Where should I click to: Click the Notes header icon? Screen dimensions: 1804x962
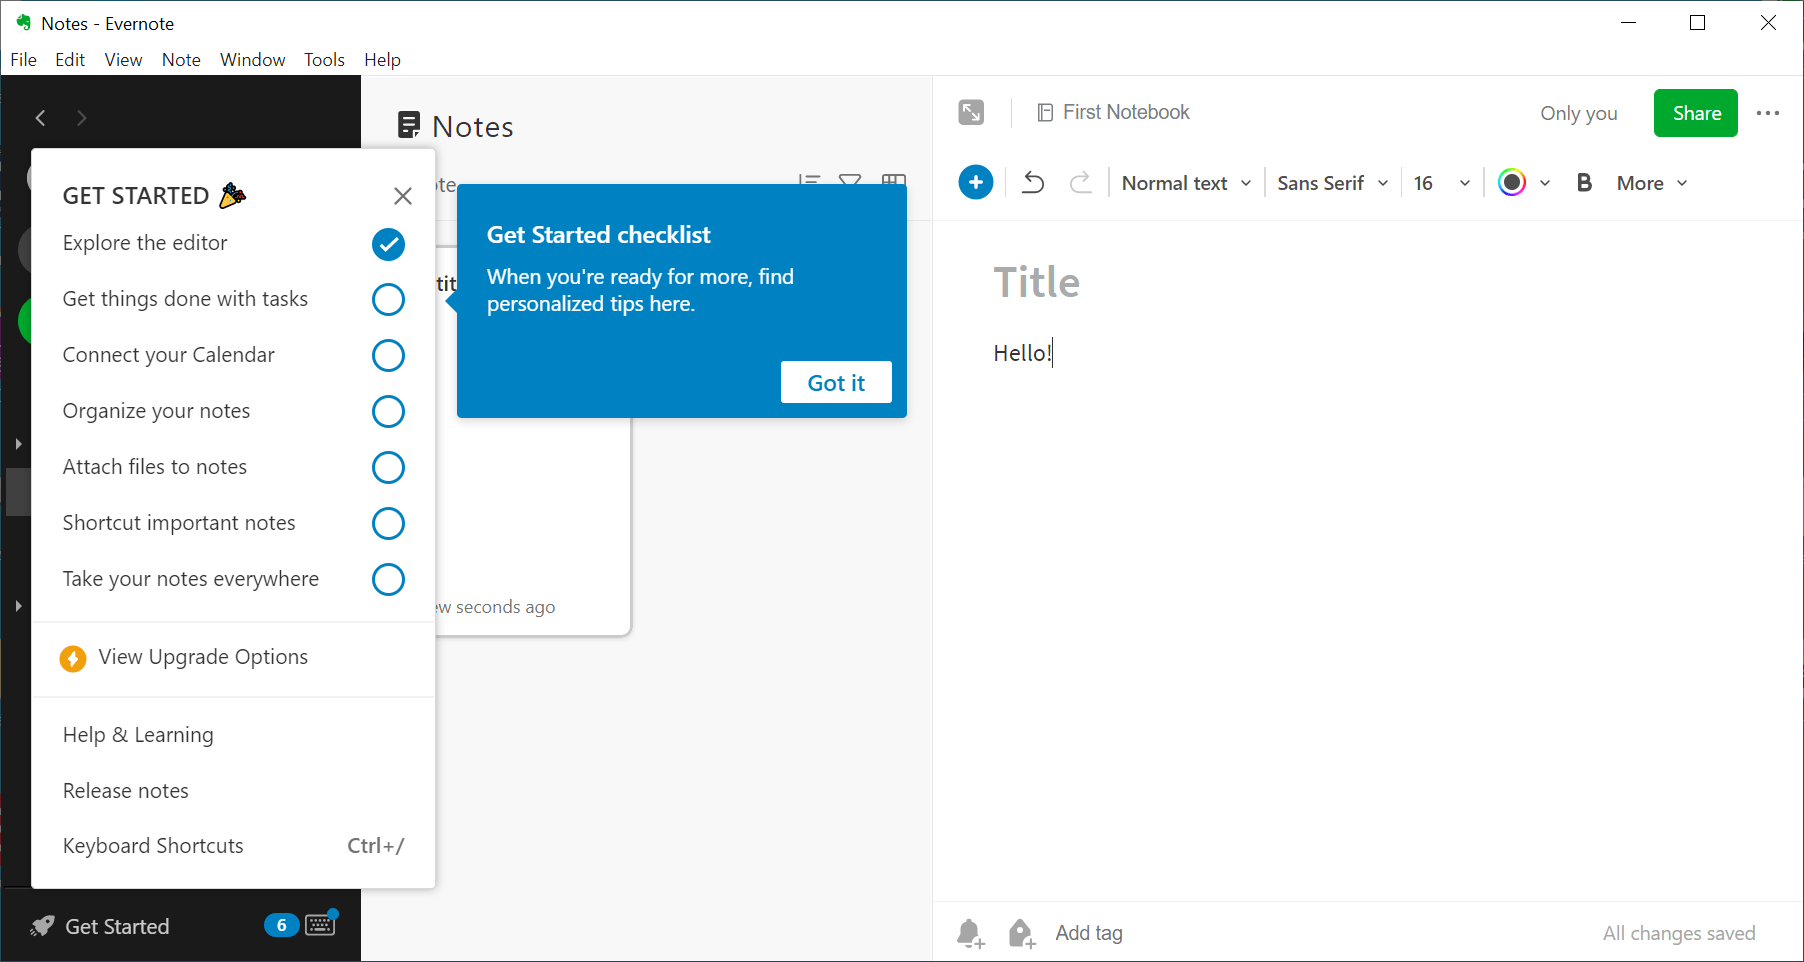click(409, 125)
